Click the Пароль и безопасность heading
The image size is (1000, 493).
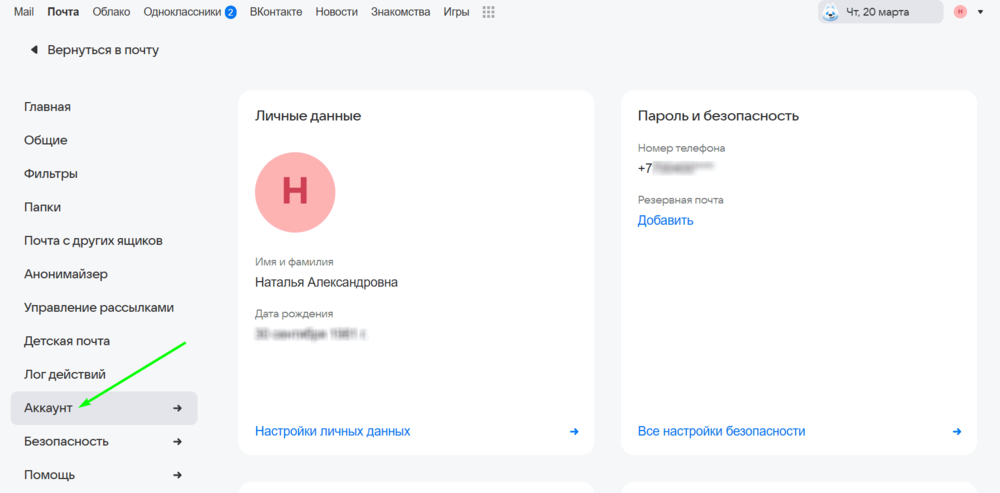coord(718,116)
